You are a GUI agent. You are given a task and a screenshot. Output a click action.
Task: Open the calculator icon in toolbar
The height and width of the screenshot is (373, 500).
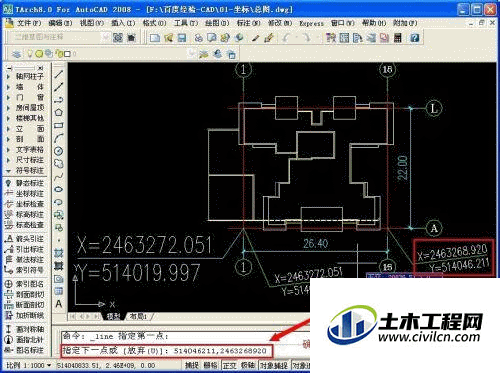pyautogui.click(x=398, y=38)
